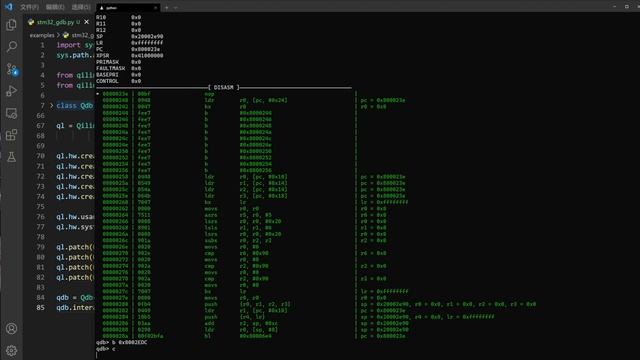Open the Accounts menu icon
Viewport: 640px width, 360px height.
tap(11, 329)
